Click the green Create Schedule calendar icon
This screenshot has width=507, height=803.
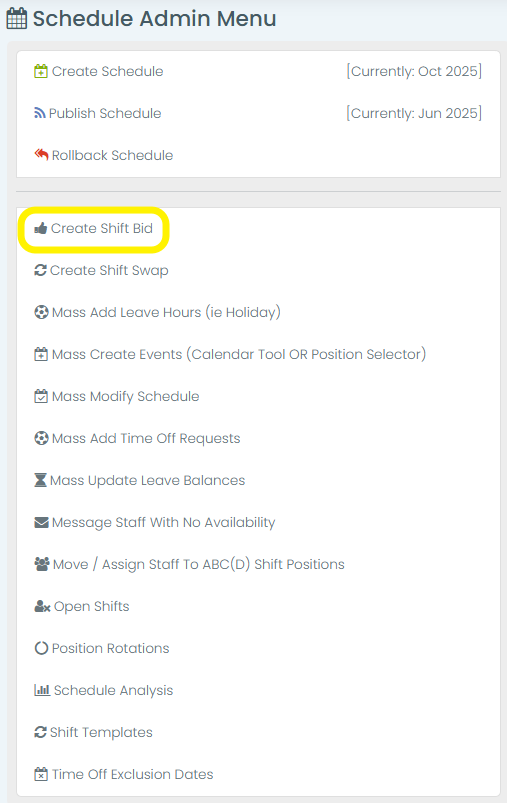pyautogui.click(x=41, y=71)
